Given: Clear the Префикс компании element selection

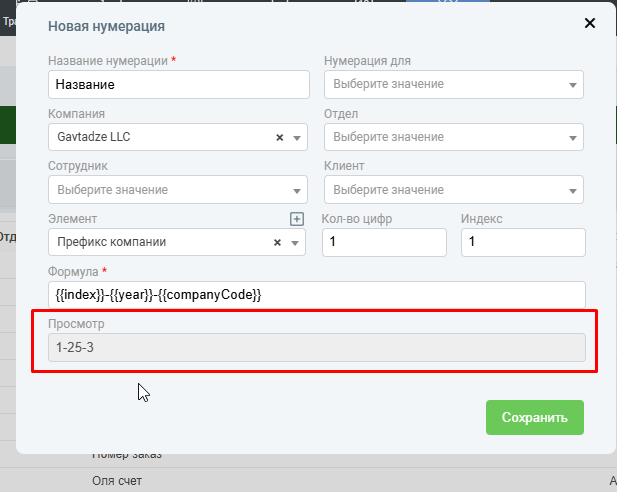Looking at the screenshot, I should point(280,242).
